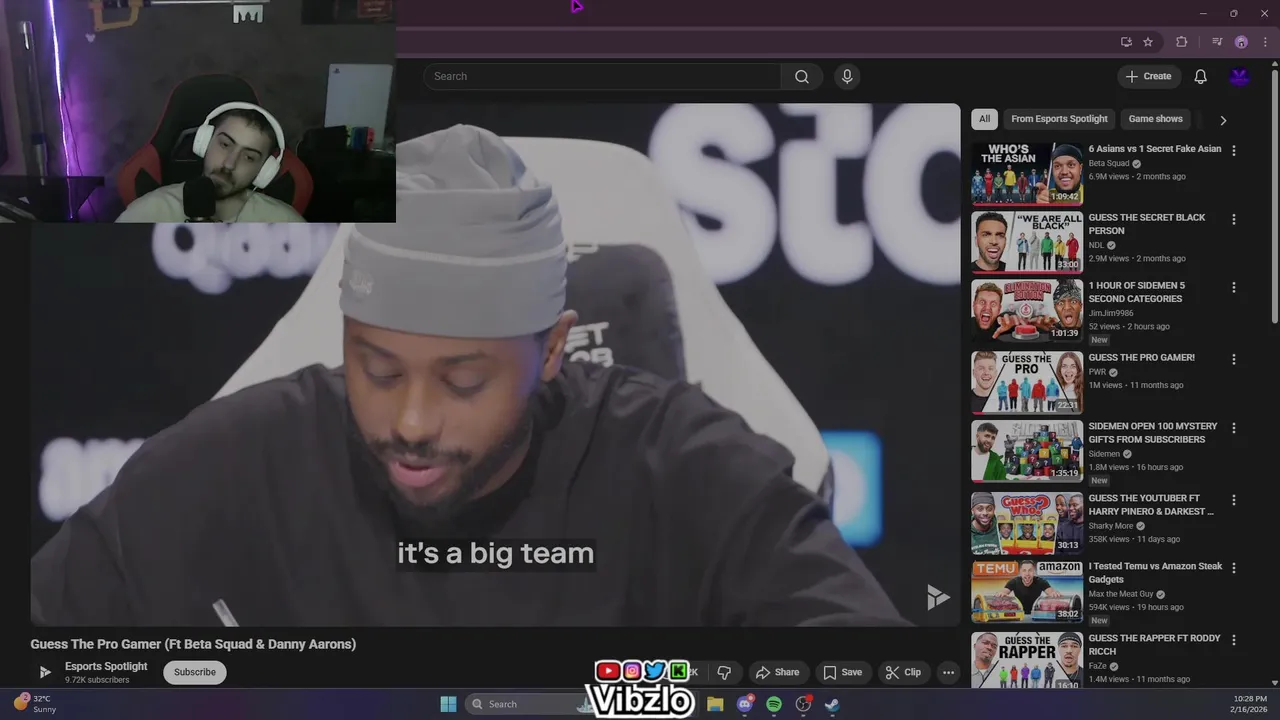Open options for "GUESS THE PRO GAMER!"
This screenshot has width=1280, height=720.
[1233, 359]
